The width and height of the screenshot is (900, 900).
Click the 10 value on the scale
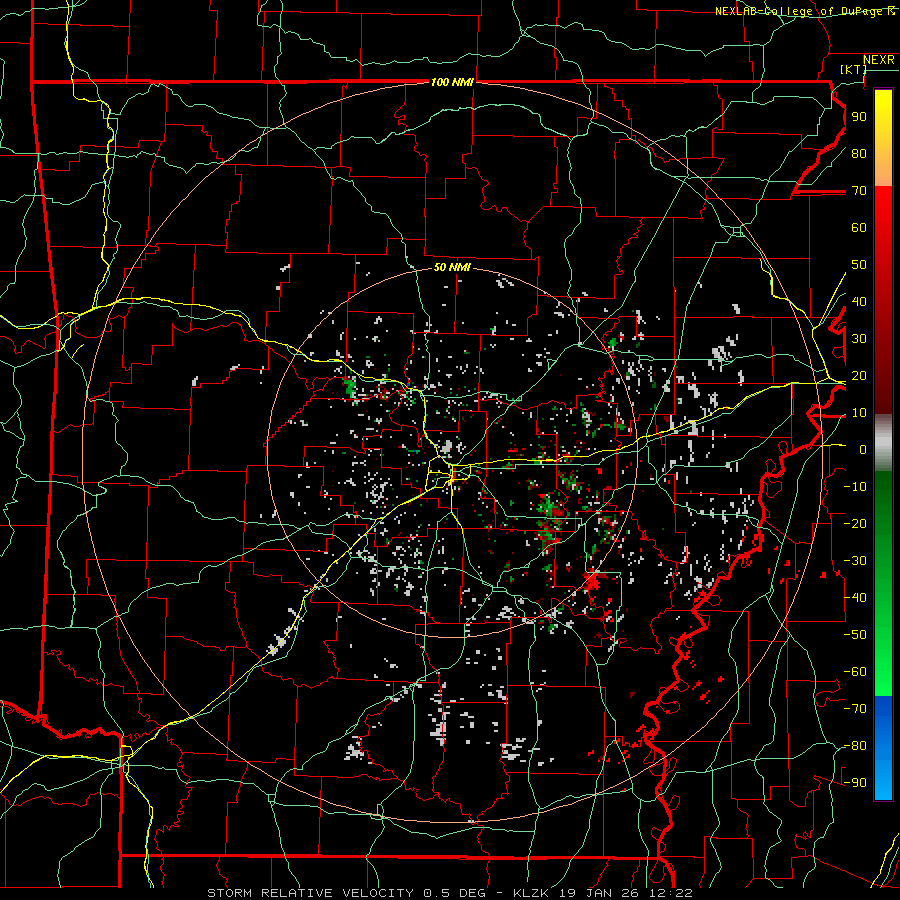[859, 413]
